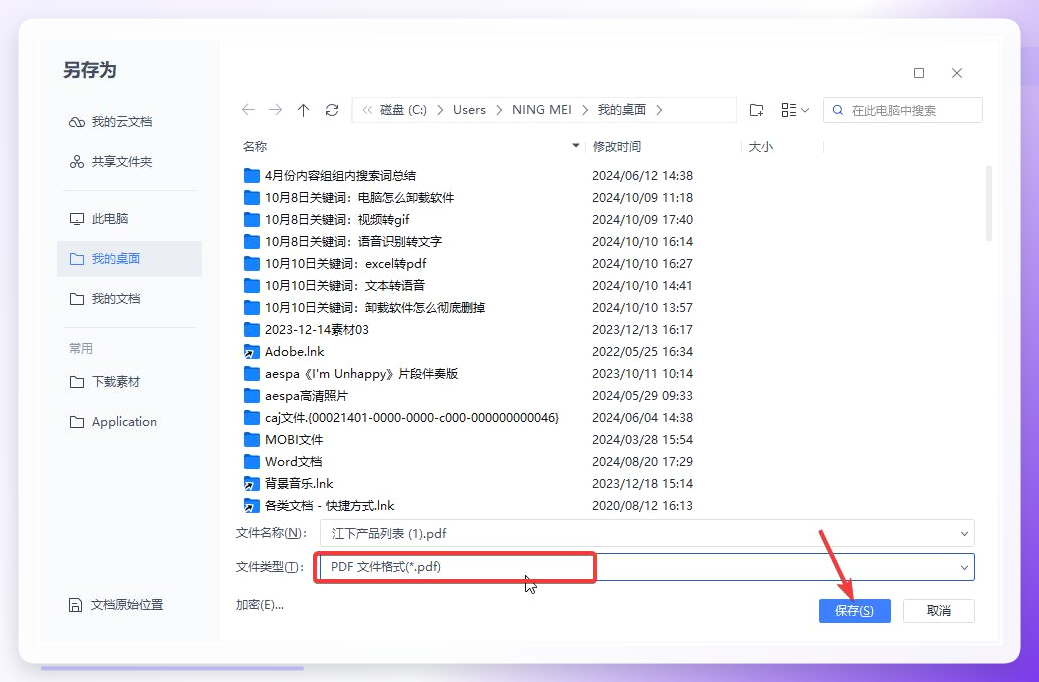Open the view mode options
The height and width of the screenshot is (682, 1039).
point(794,110)
